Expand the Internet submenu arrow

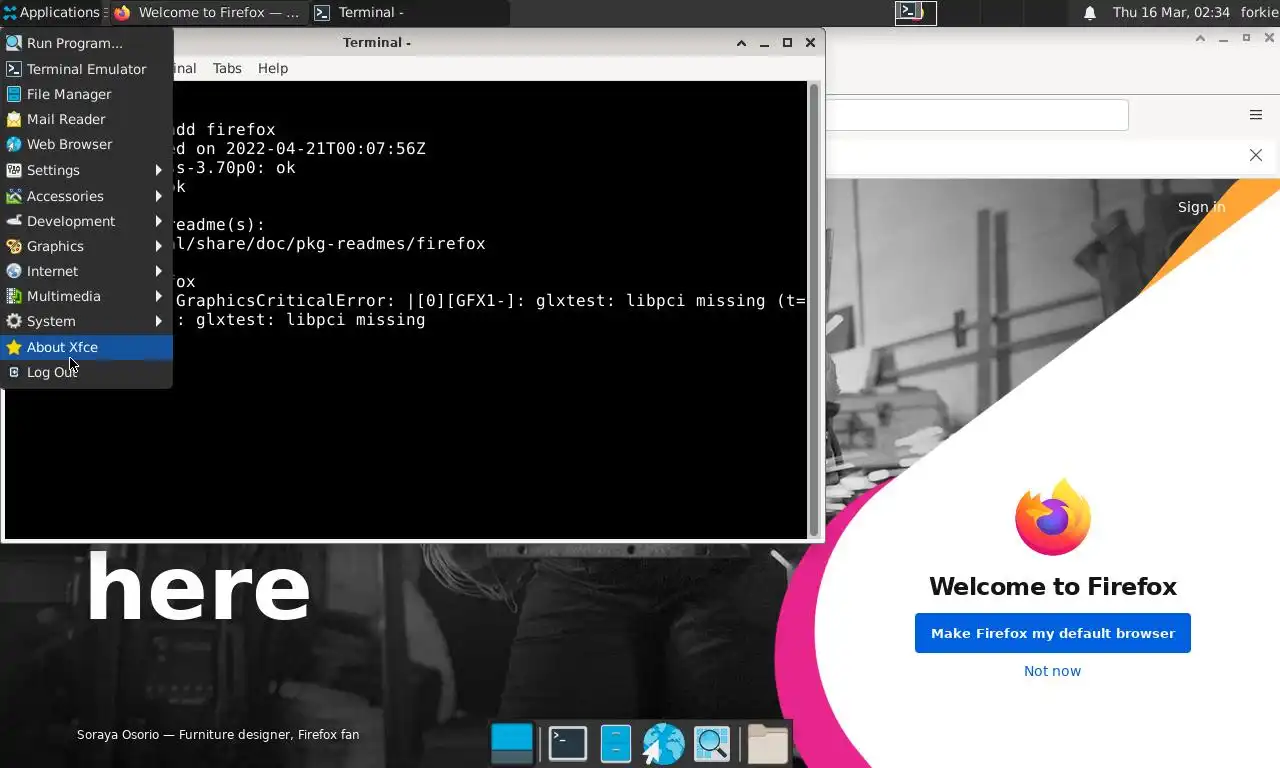pos(158,271)
